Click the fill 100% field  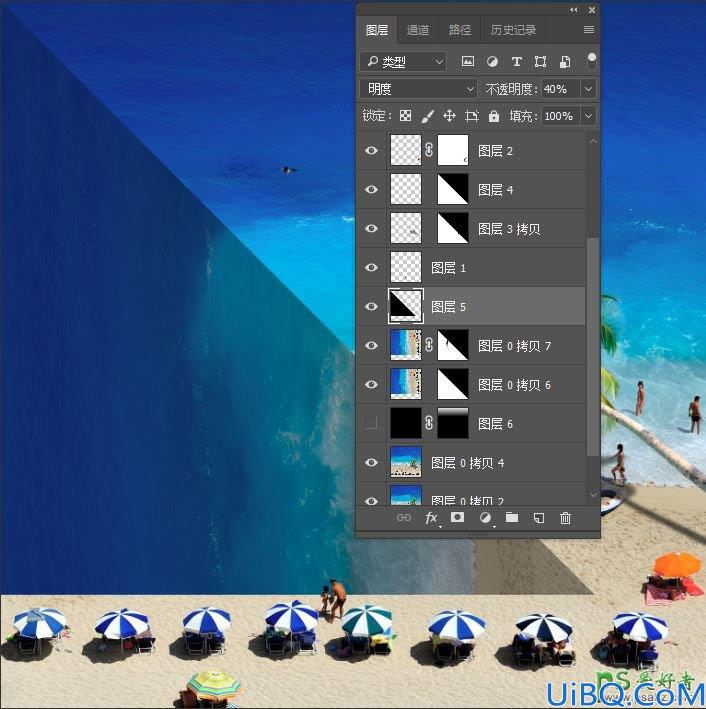click(x=561, y=116)
